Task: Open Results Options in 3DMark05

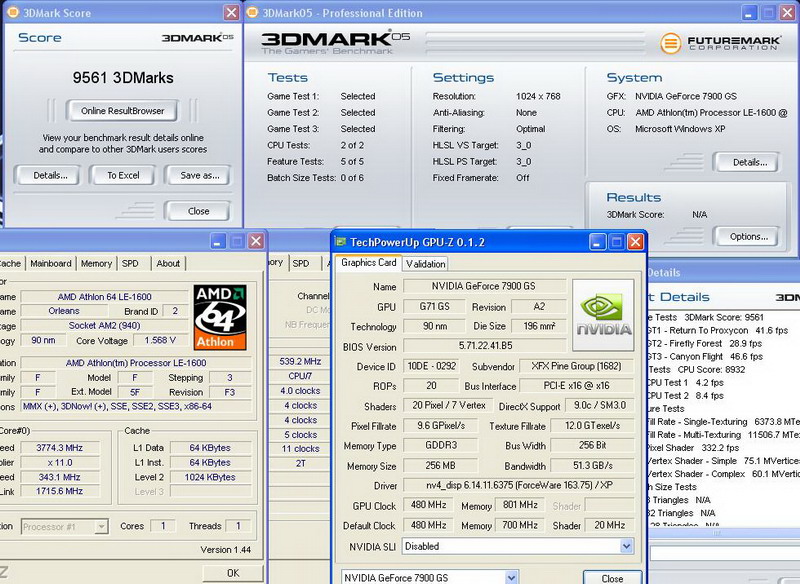Action: (x=748, y=237)
